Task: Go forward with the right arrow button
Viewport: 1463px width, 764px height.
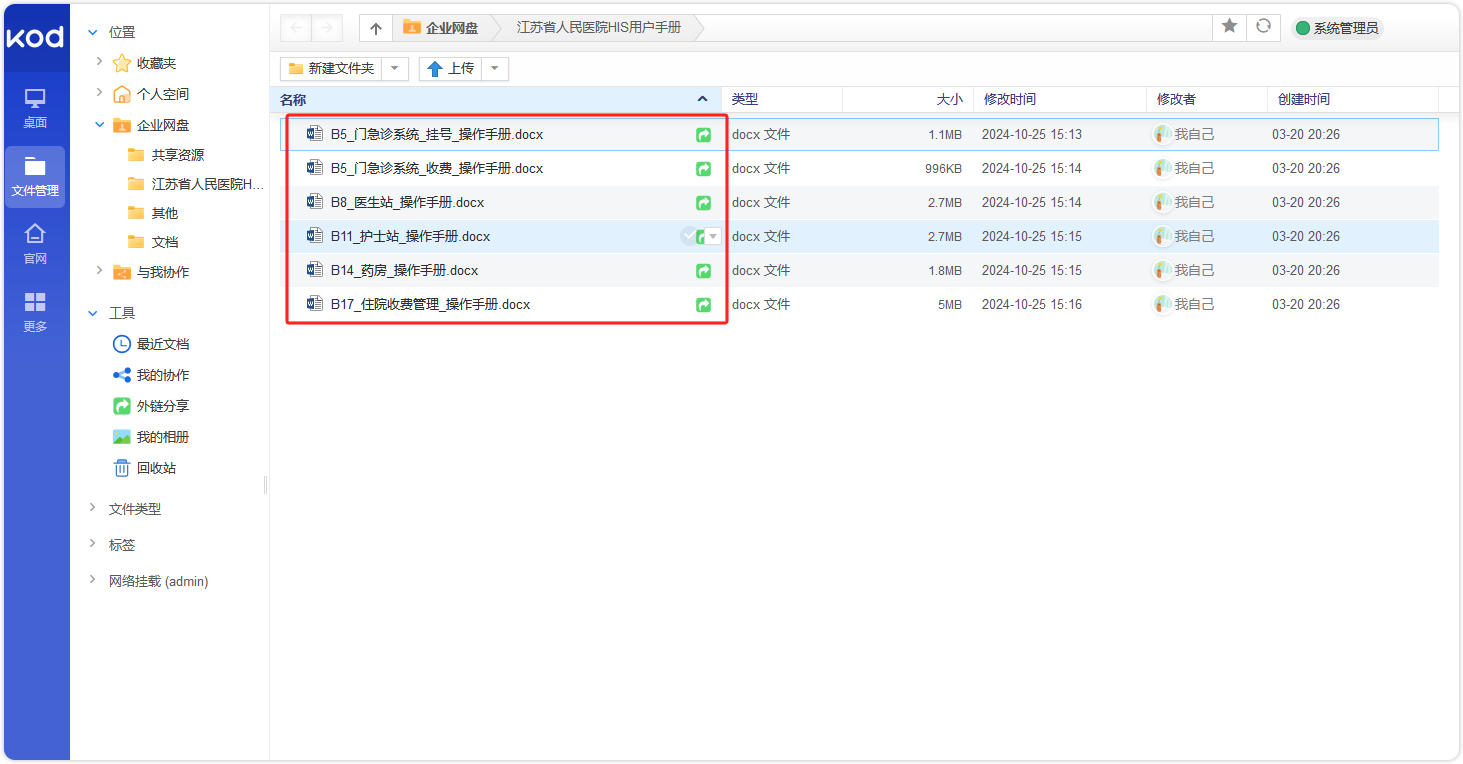Action: tap(327, 28)
